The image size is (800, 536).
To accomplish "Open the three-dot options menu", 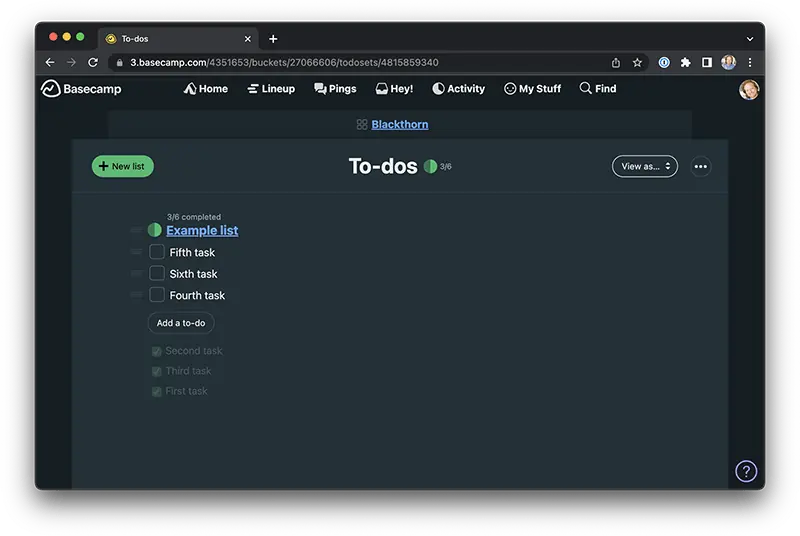I will (701, 166).
